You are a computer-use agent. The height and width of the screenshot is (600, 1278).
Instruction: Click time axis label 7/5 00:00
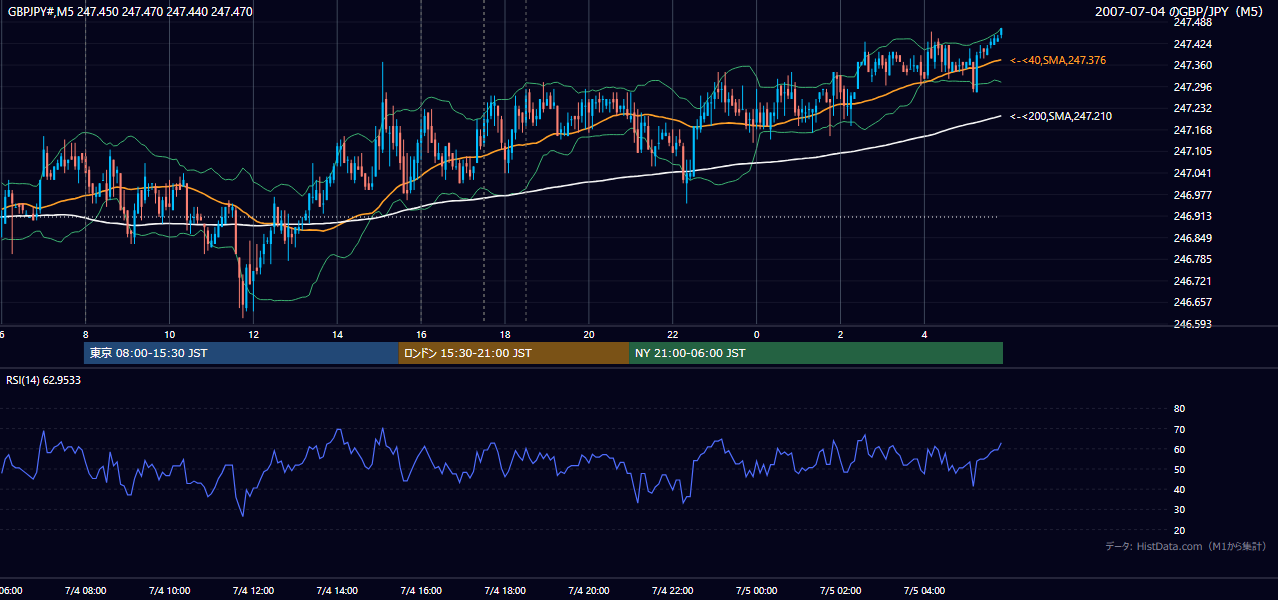coord(756,590)
